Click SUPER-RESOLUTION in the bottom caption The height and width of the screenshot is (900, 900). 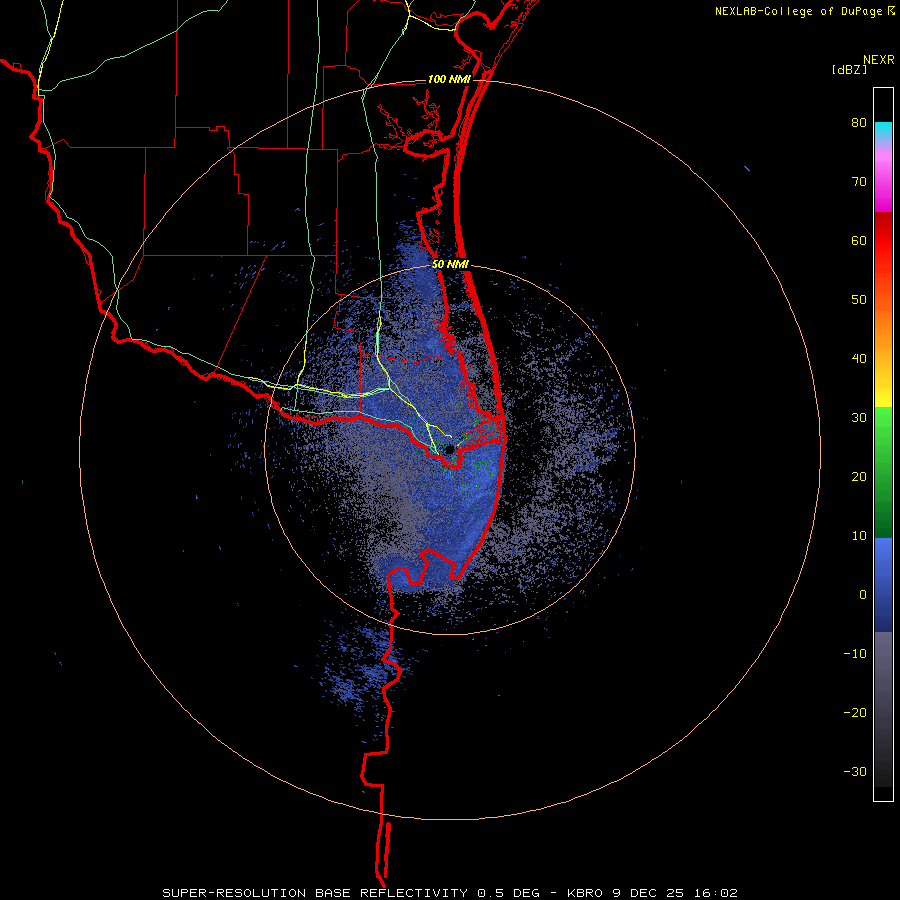[234, 893]
